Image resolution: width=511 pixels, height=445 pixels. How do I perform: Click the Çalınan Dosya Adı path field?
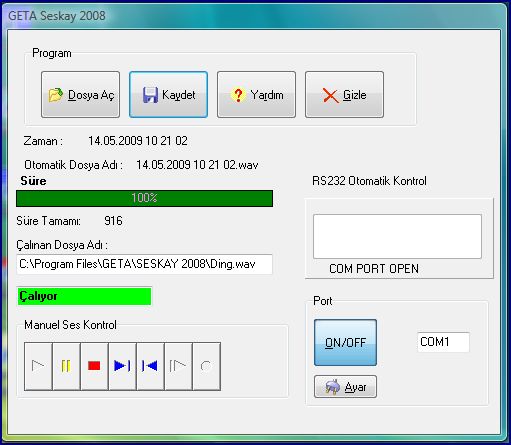tap(144, 264)
